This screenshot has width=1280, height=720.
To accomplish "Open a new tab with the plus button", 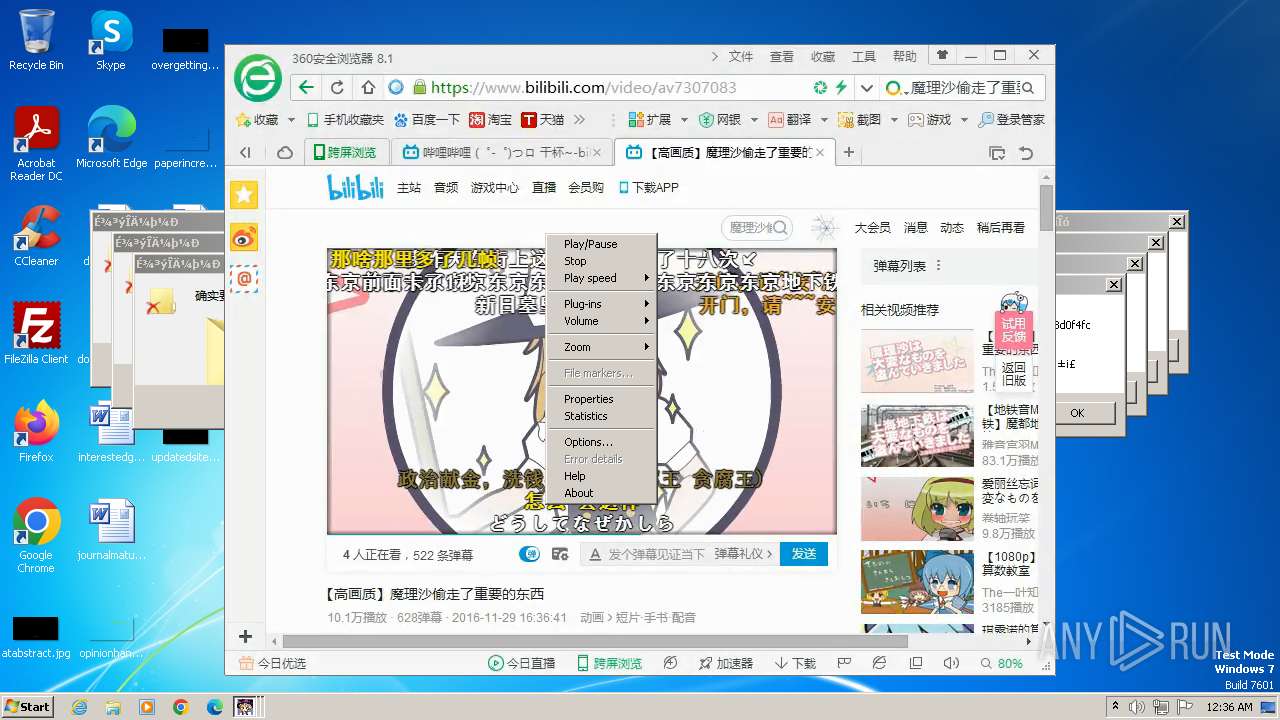I will (x=848, y=152).
